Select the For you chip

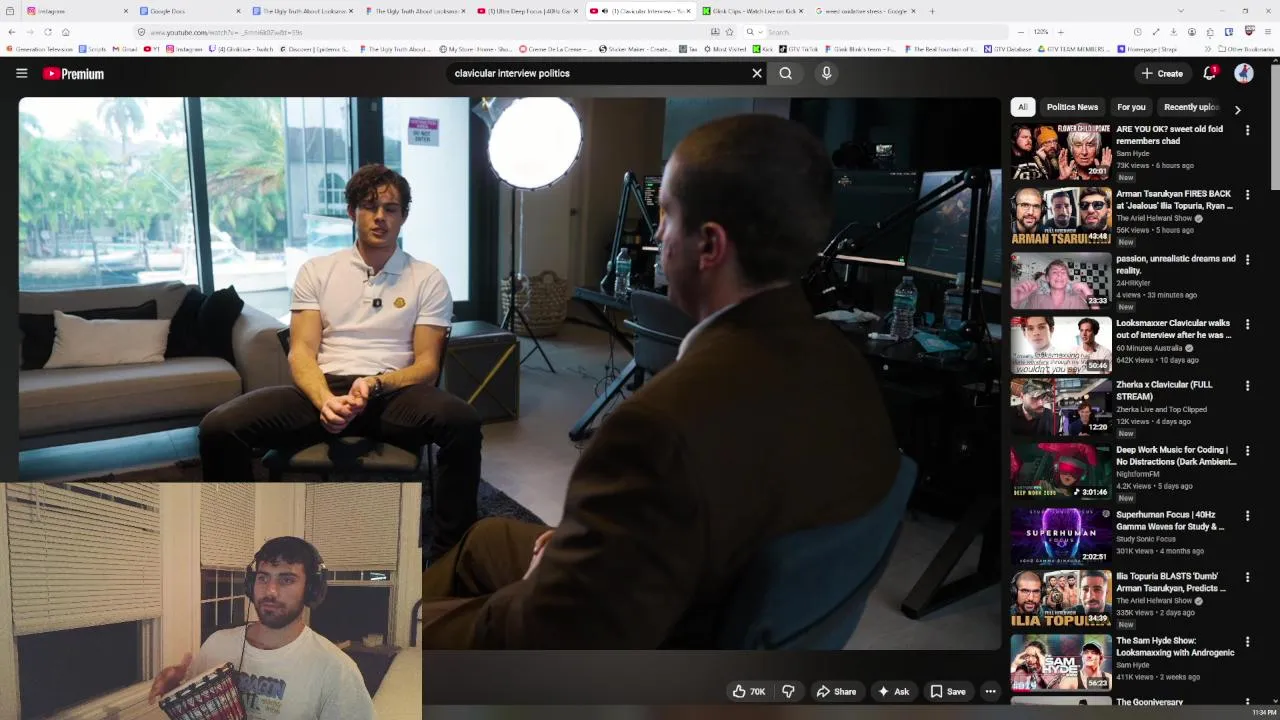(x=1131, y=107)
